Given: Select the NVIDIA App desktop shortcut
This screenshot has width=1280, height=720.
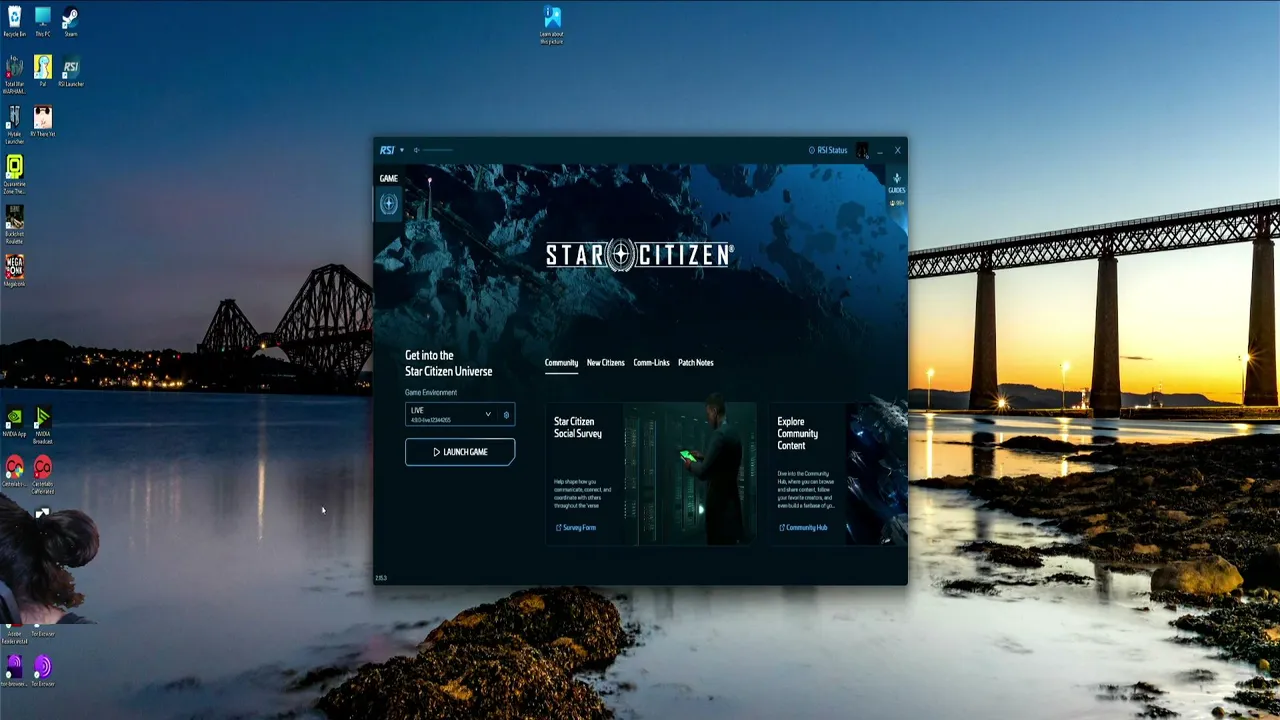Looking at the screenshot, I should (15, 421).
